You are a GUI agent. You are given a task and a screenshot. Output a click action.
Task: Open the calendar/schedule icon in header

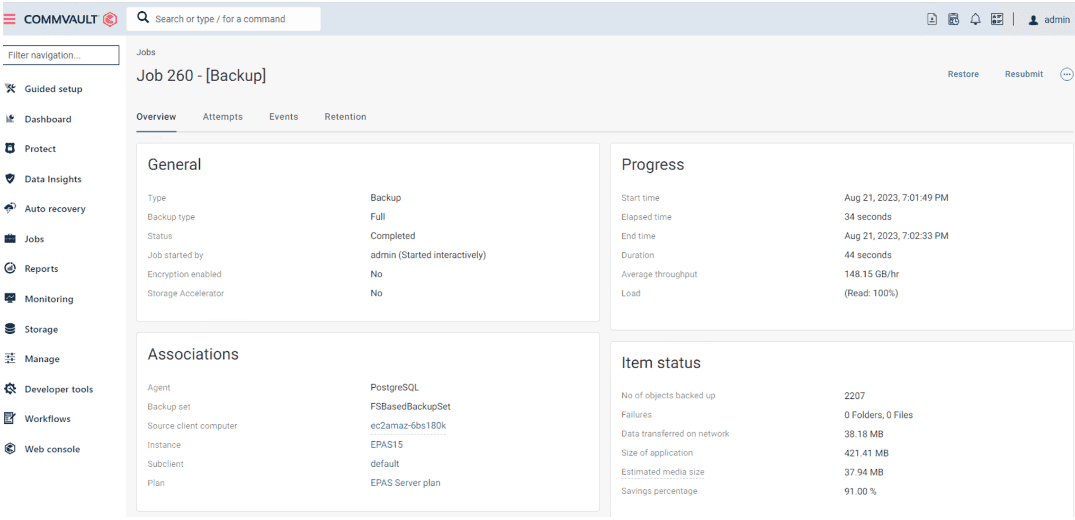coord(953,20)
